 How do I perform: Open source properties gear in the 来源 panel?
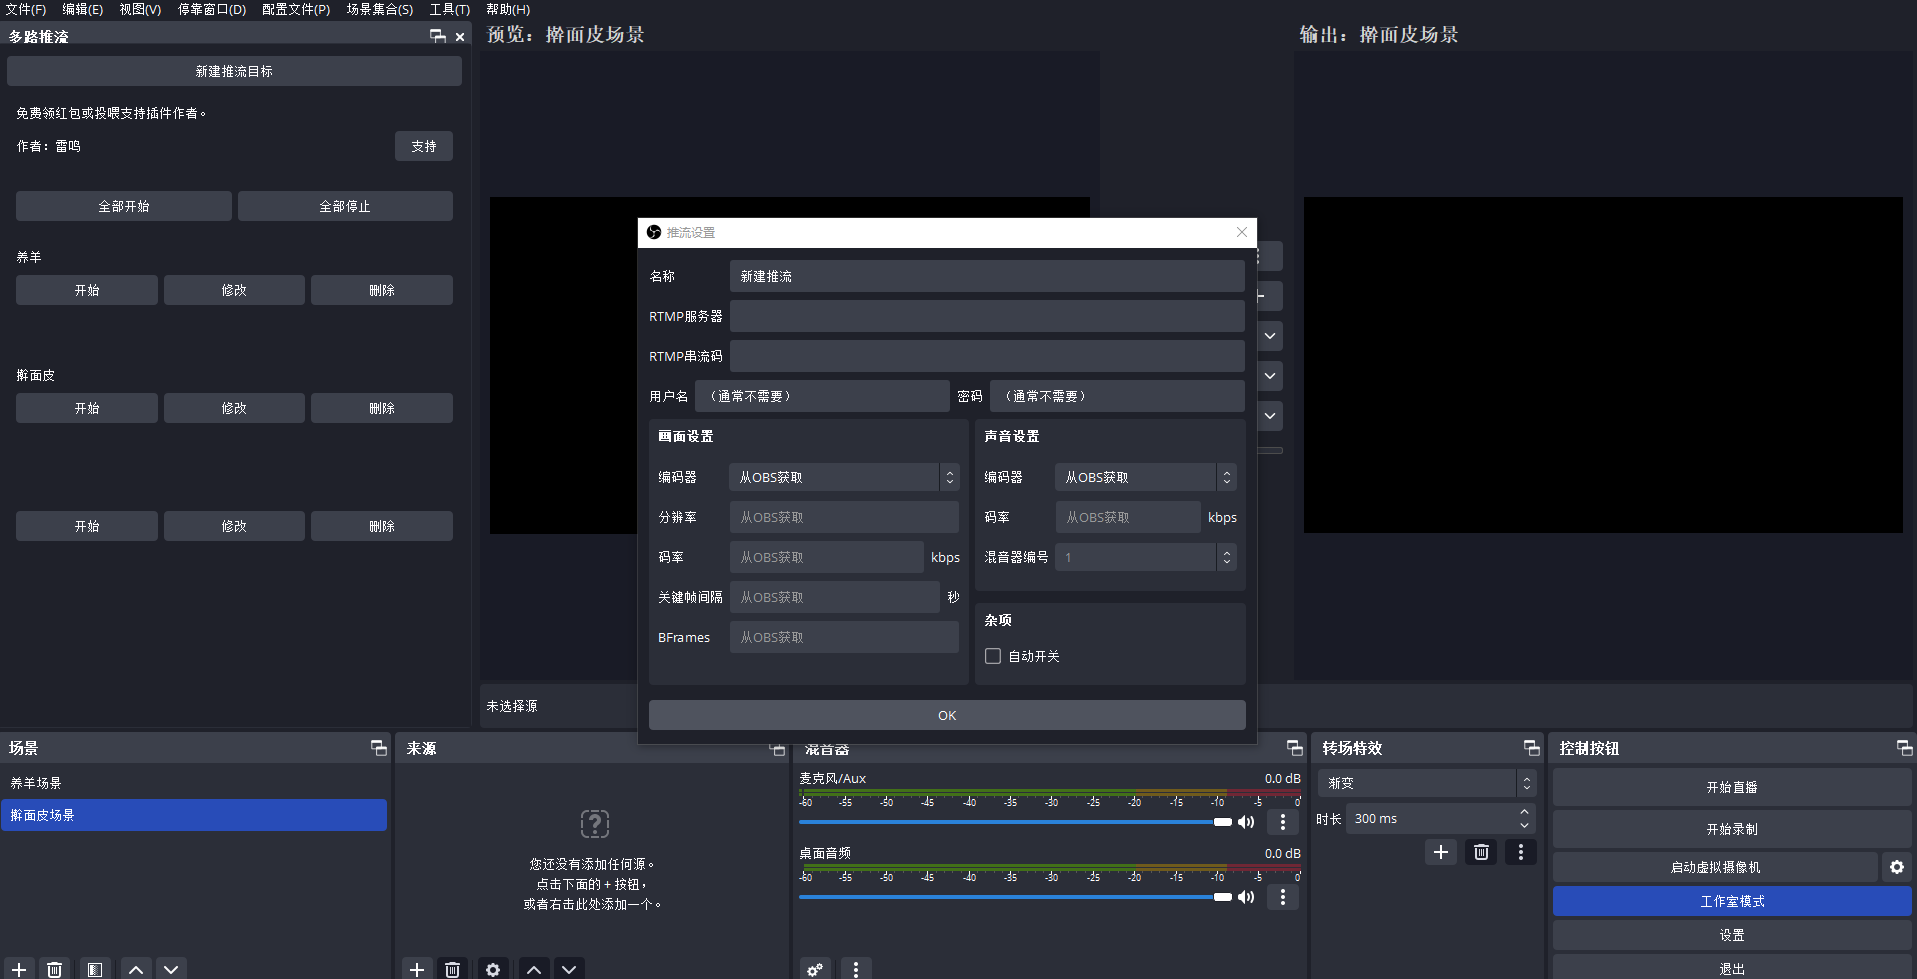click(x=493, y=969)
